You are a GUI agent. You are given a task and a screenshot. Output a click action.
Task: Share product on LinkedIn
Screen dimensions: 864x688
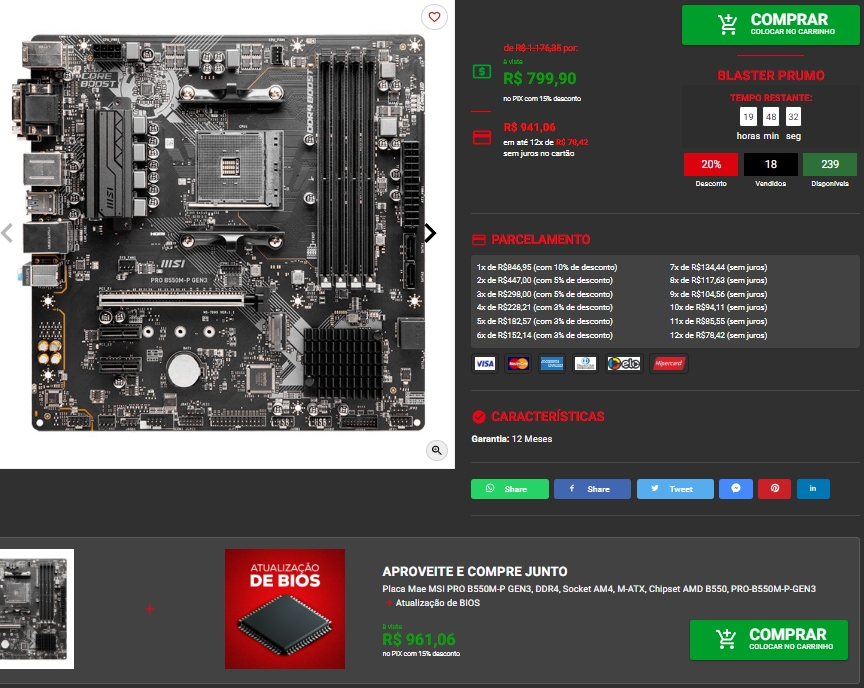coord(813,489)
